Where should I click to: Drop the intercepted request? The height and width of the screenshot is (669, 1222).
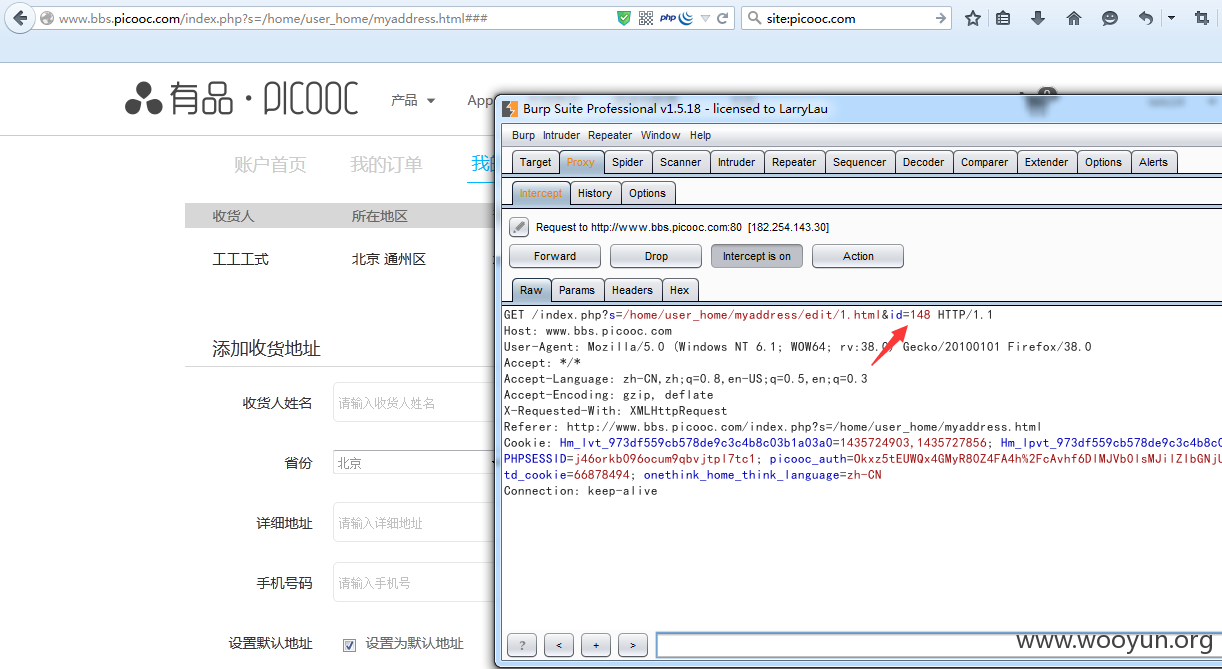[656, 256]
